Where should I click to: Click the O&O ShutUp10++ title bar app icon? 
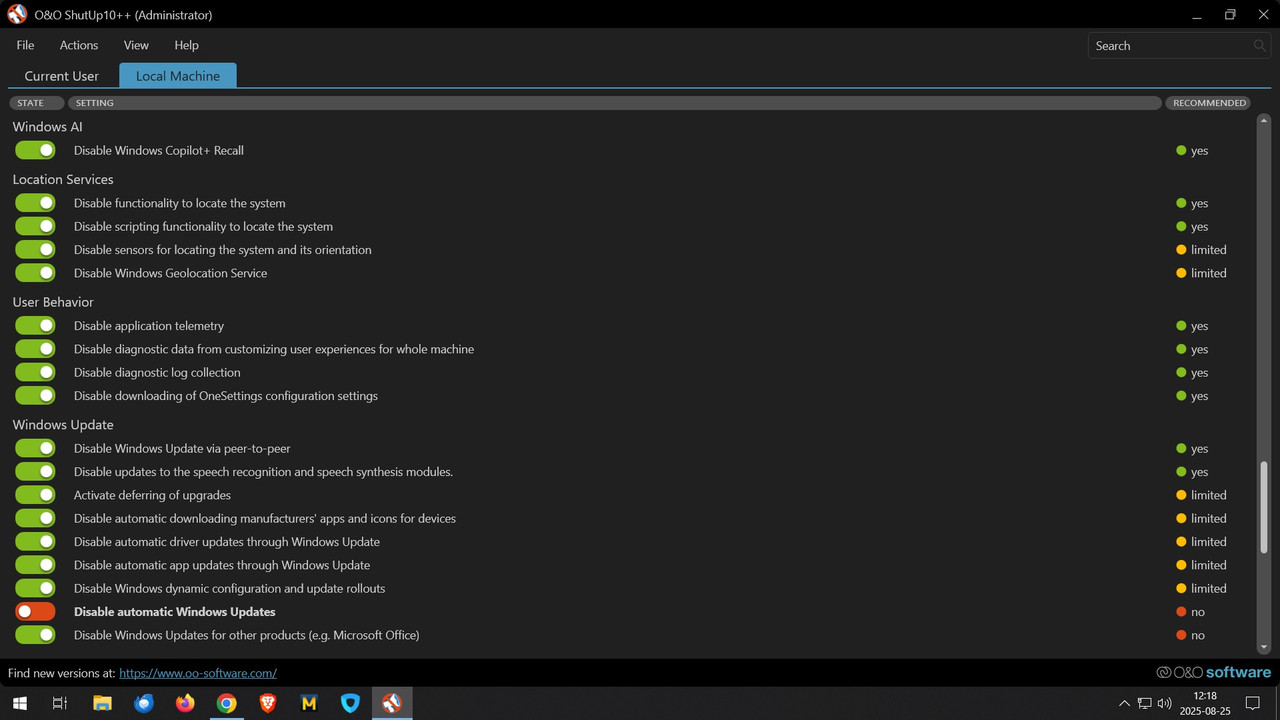pyautogui.click(x=17, y=15)
